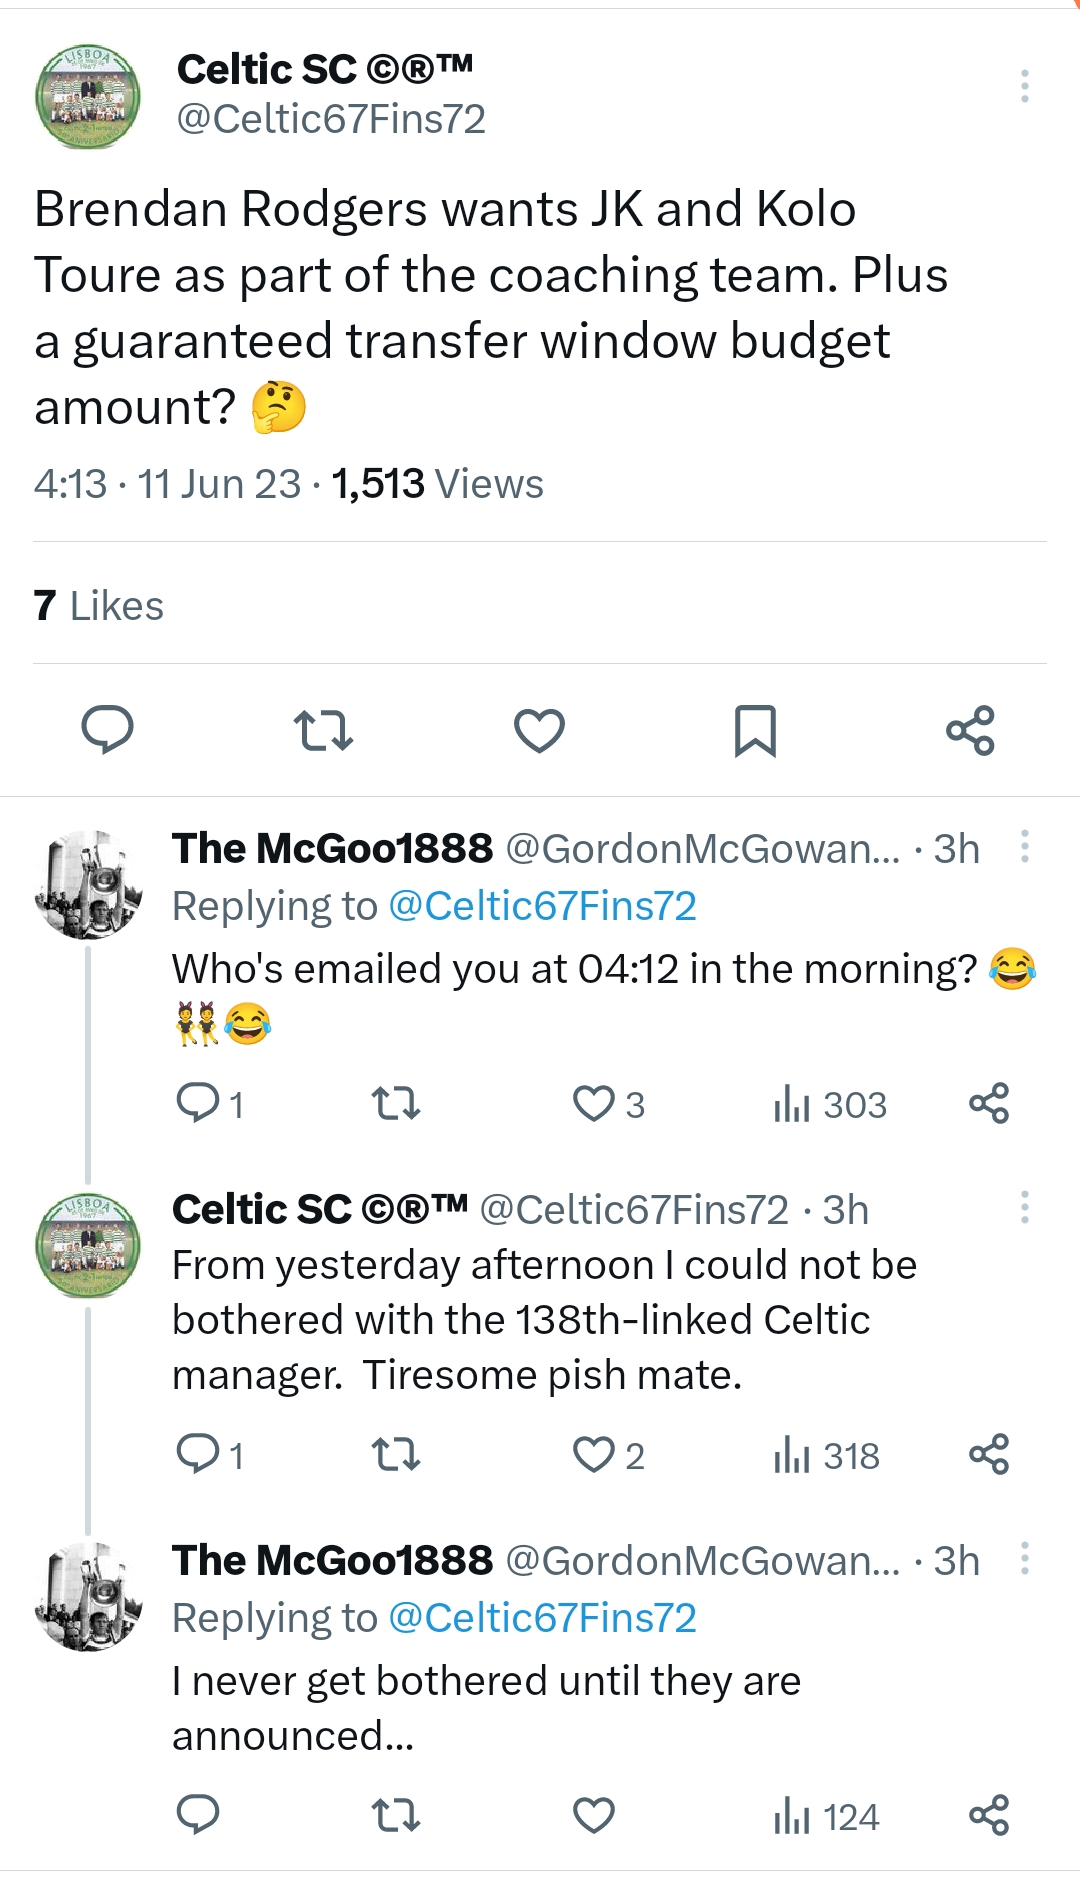Share the 'Tiresome pish mate' reply
This screenshot has width=1080, height=1887.
pyautogui.click(x=989, y=1454)
